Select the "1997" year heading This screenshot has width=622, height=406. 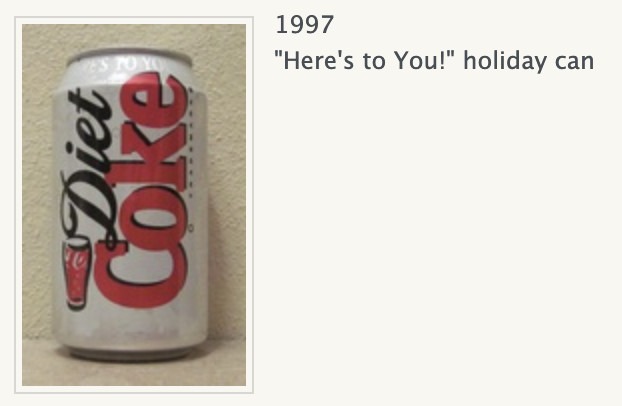304,25
